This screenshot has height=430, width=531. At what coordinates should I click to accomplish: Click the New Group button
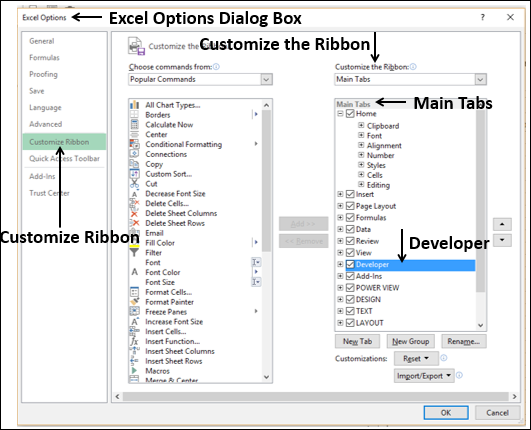coord(410,341)
